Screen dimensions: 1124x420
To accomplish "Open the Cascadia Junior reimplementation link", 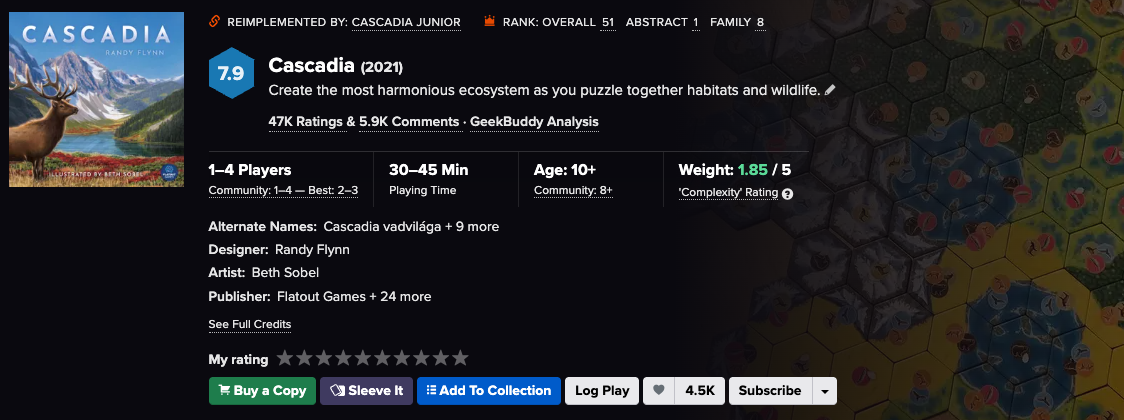I will (x=406, y=22).
